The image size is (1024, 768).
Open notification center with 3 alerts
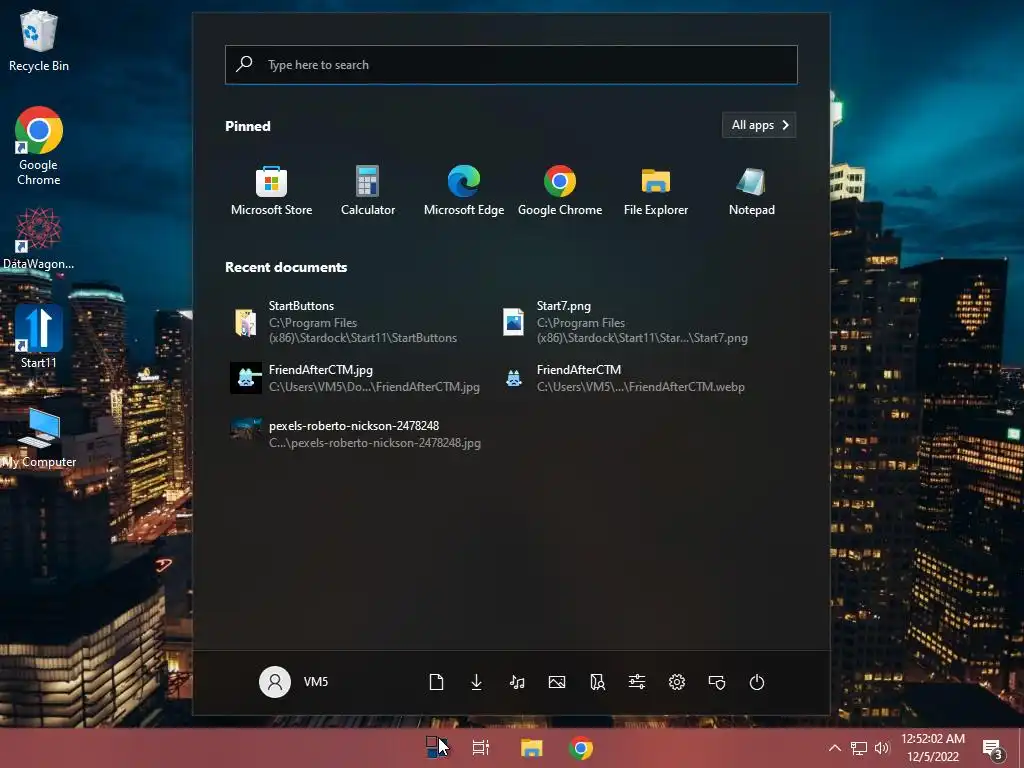pos(993,749)
